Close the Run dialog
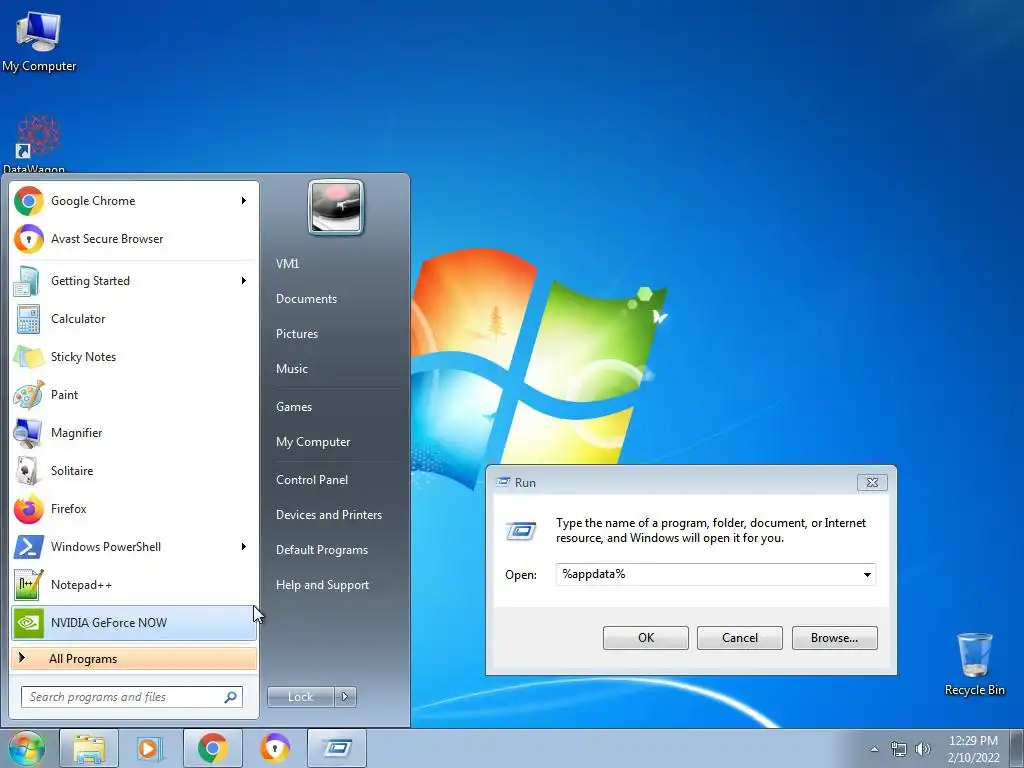1024x768 pixels. click(872, 483)
